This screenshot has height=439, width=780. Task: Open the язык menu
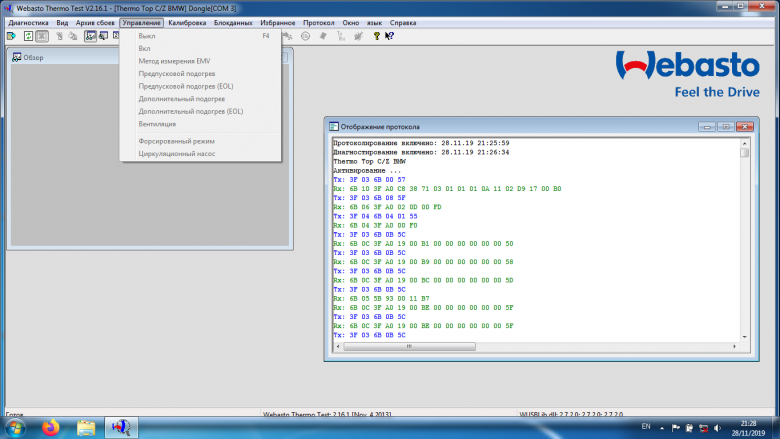pos(374,23)
